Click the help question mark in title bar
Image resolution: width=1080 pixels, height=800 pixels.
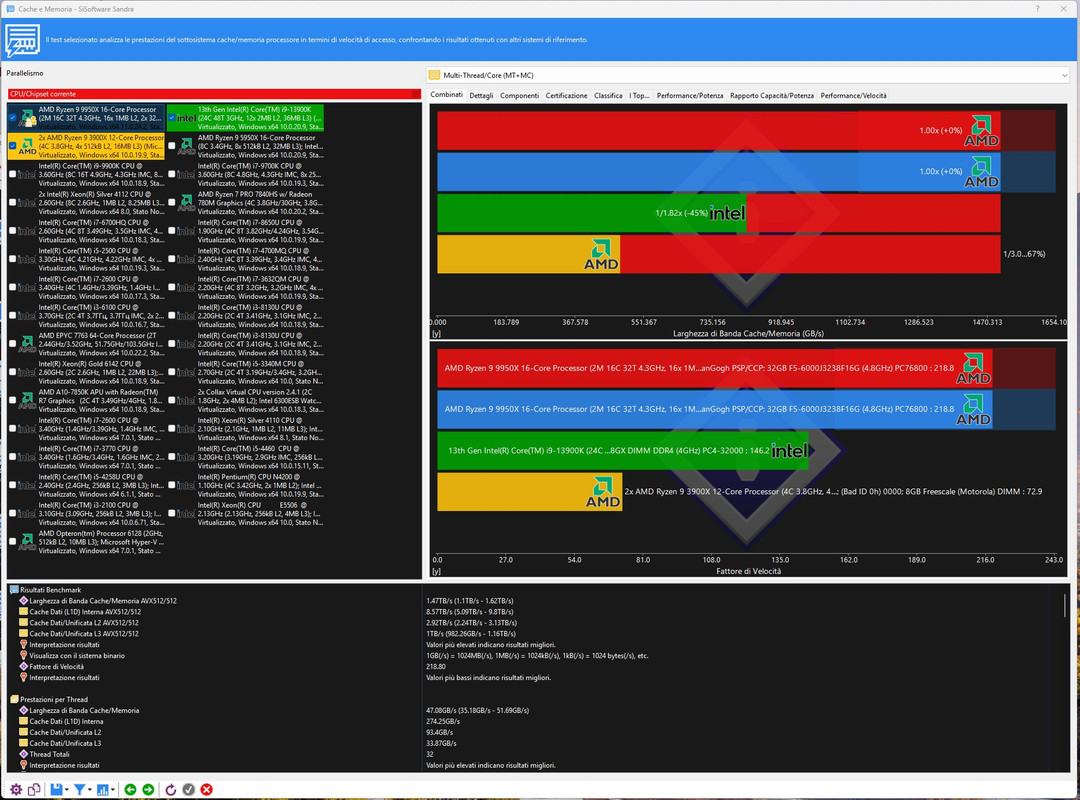click(x=1037, y=9)
